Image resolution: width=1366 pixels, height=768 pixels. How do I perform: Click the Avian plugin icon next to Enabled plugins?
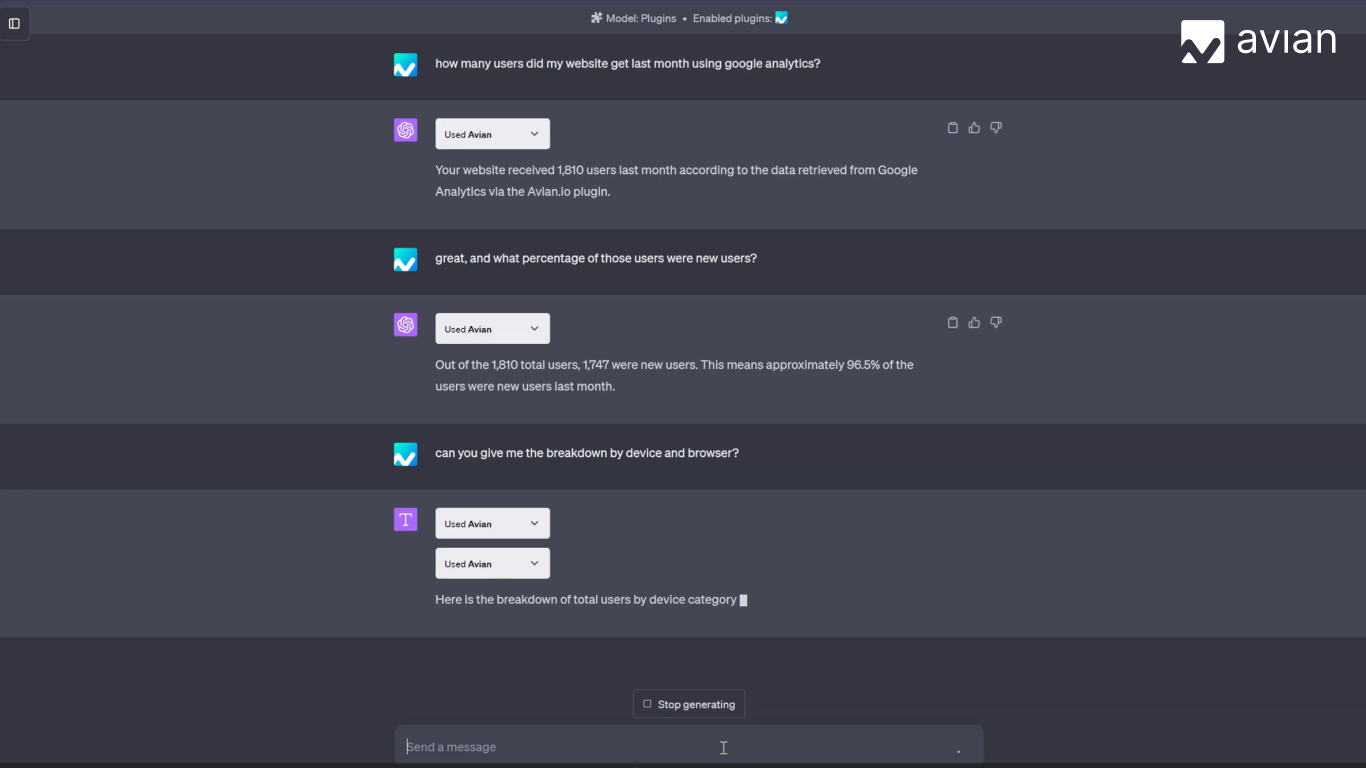click(x=780, y=18)
